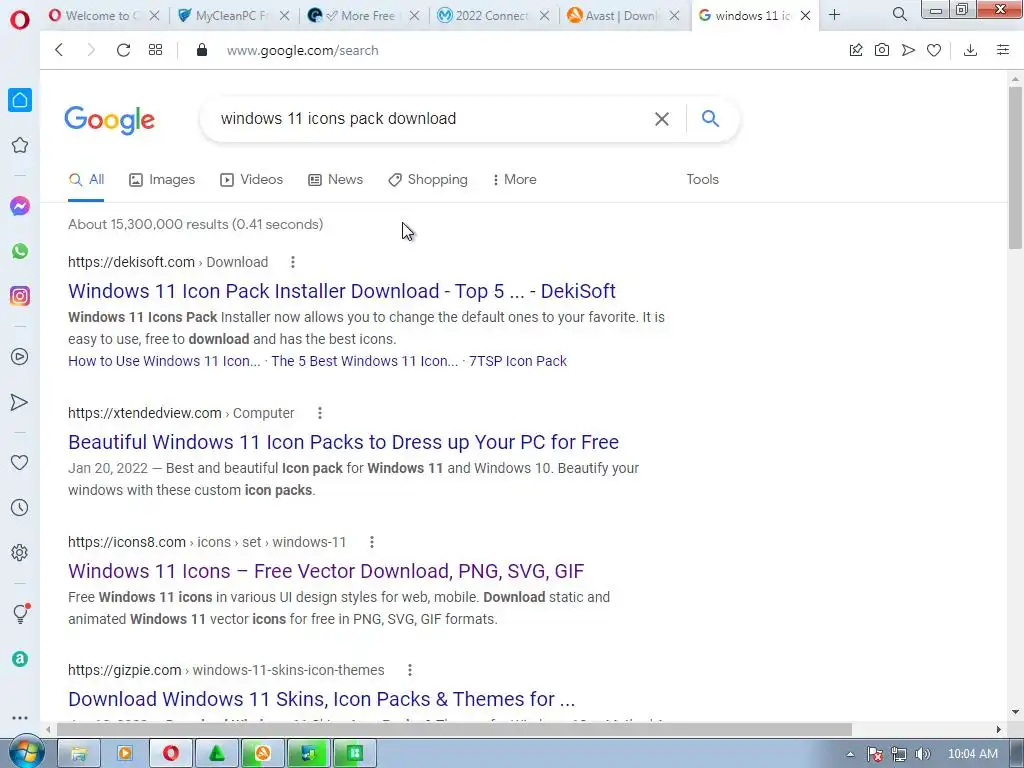Click the padlock site security icon
The height and width of the screenshot is (768, 1024).
point(202,50)
